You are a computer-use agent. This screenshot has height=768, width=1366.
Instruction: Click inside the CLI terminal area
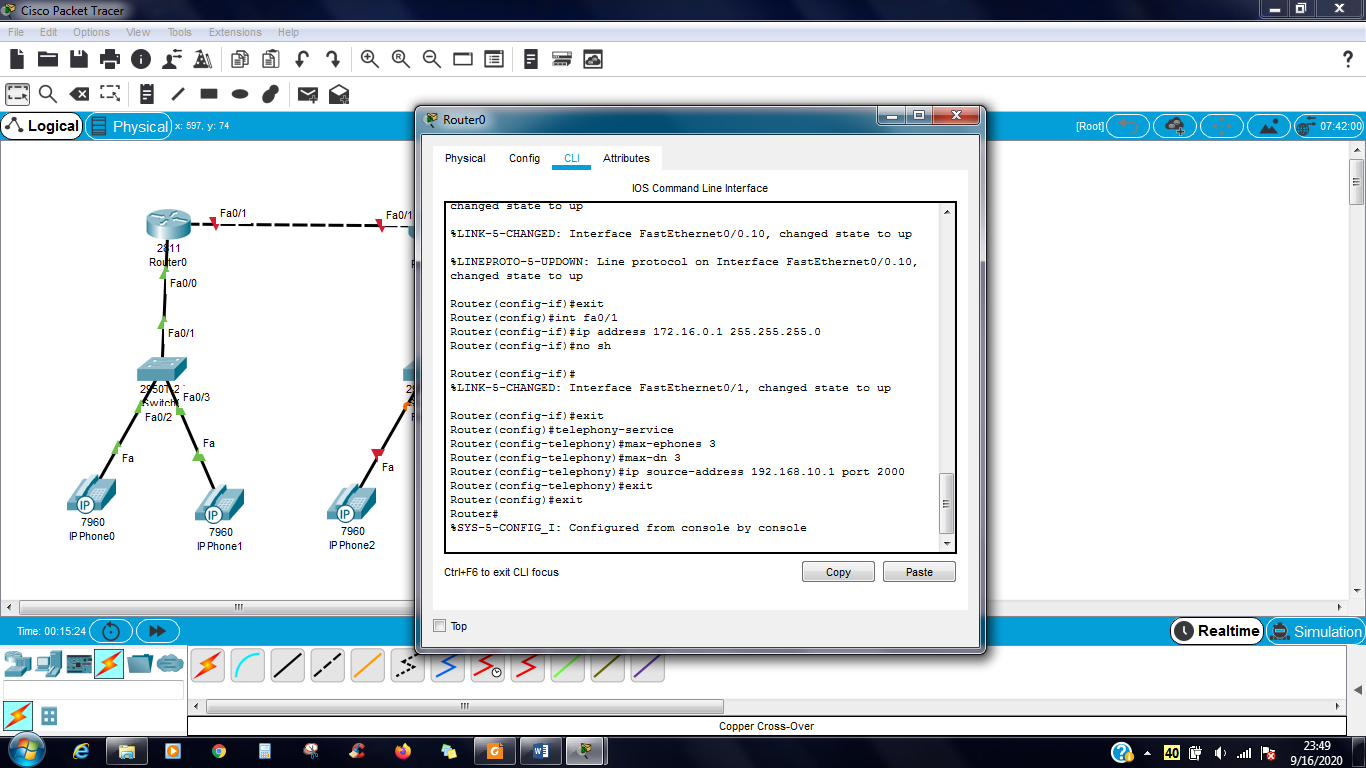692,377
